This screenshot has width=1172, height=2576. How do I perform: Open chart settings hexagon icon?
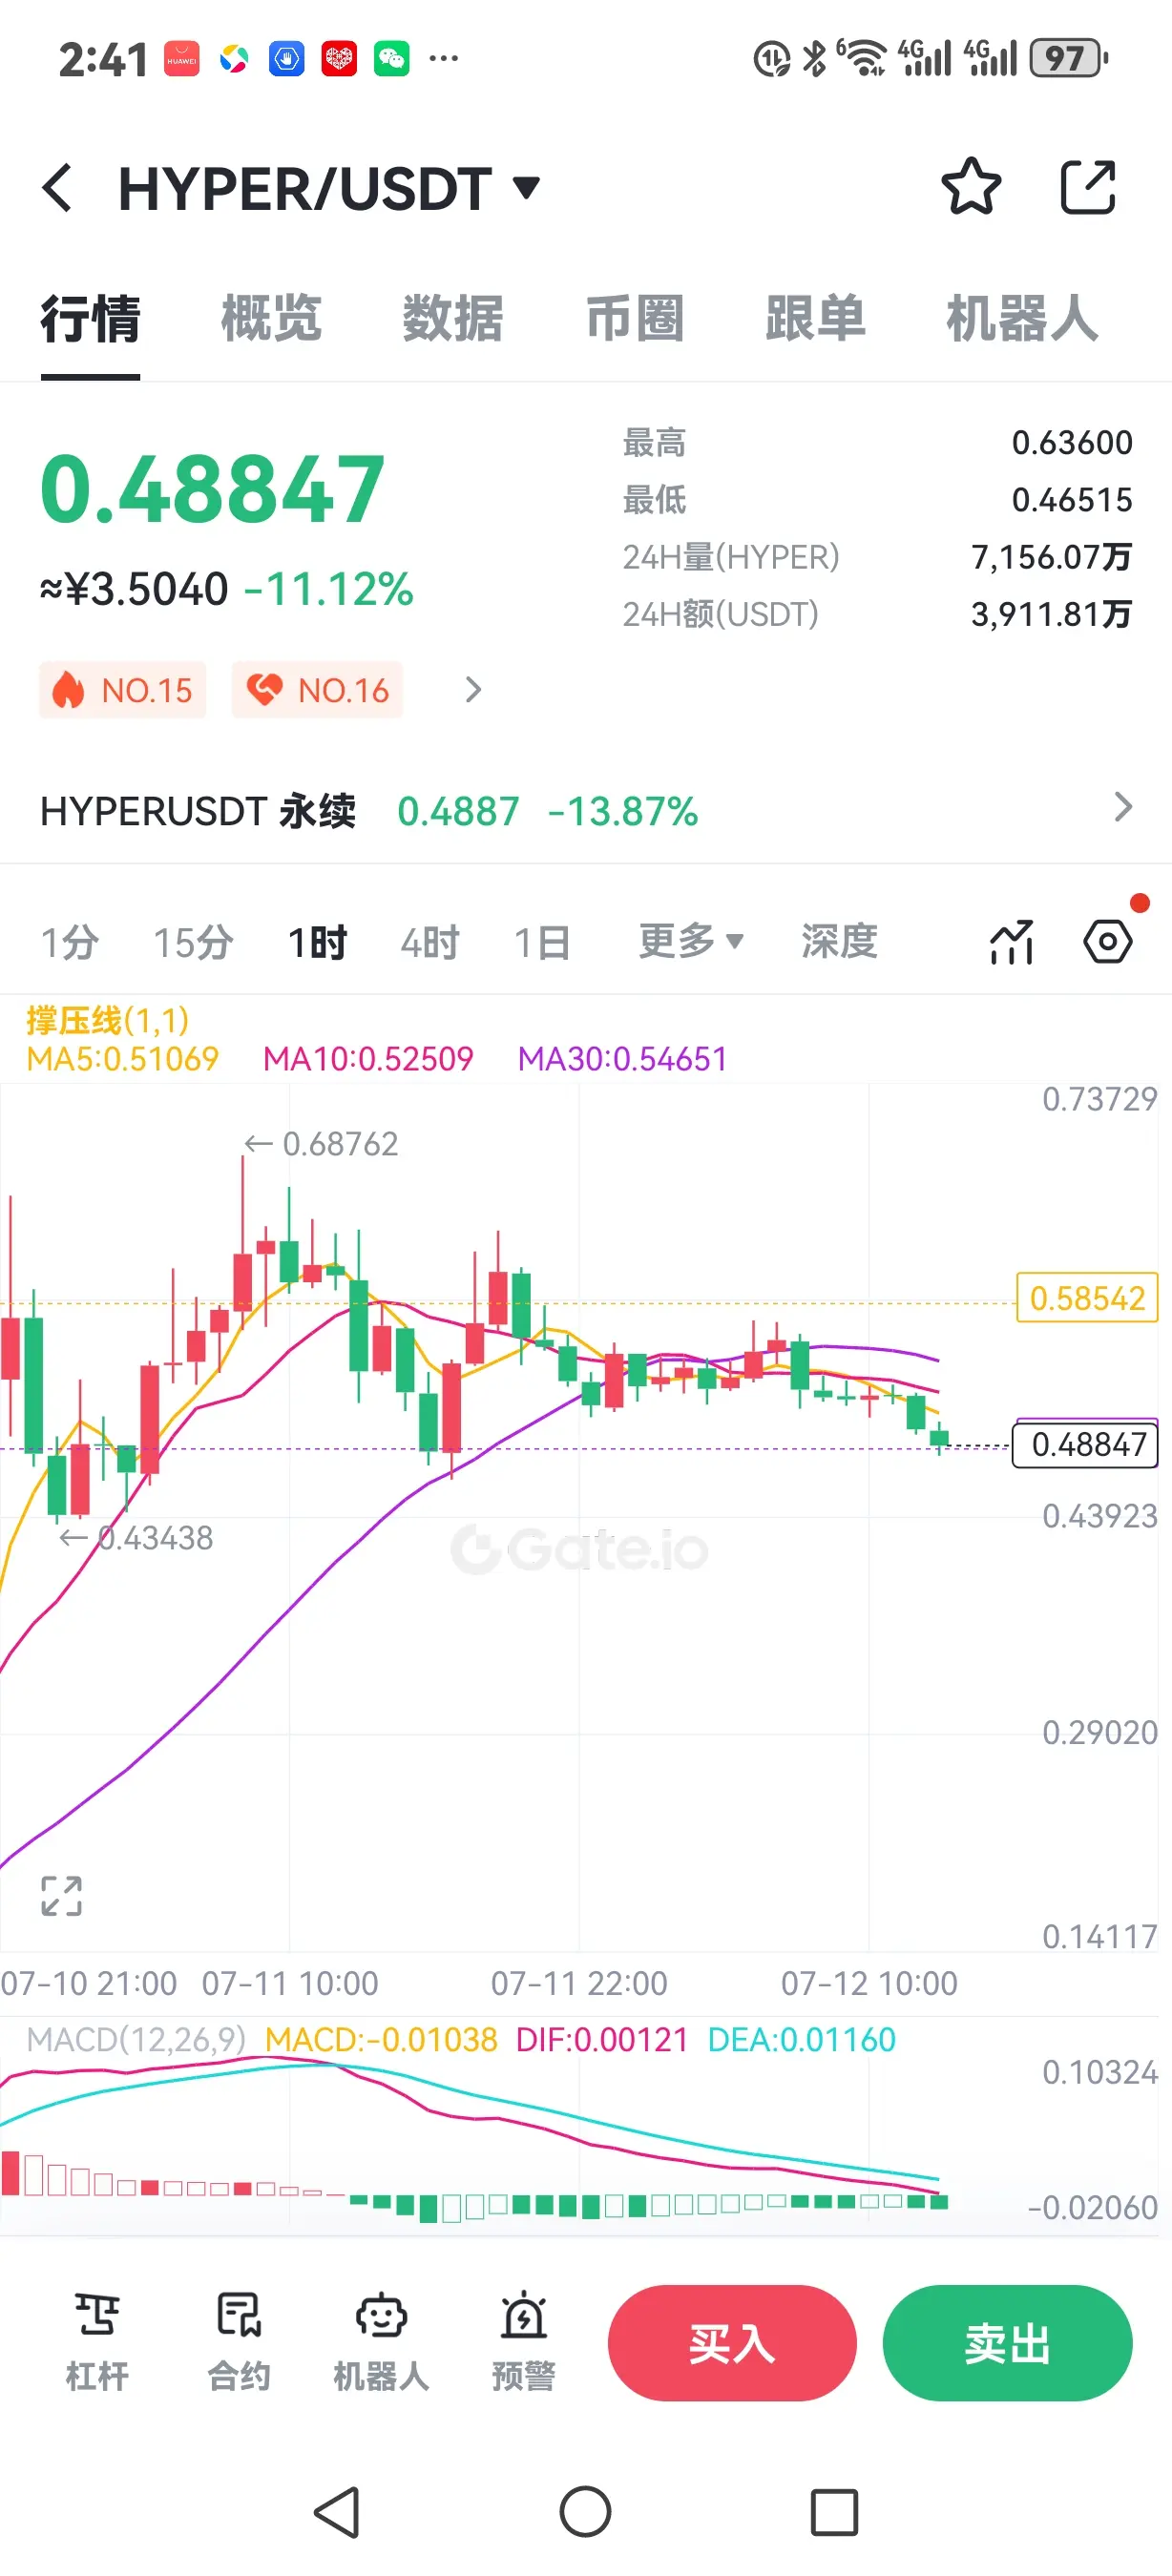tap(1108, 942)
